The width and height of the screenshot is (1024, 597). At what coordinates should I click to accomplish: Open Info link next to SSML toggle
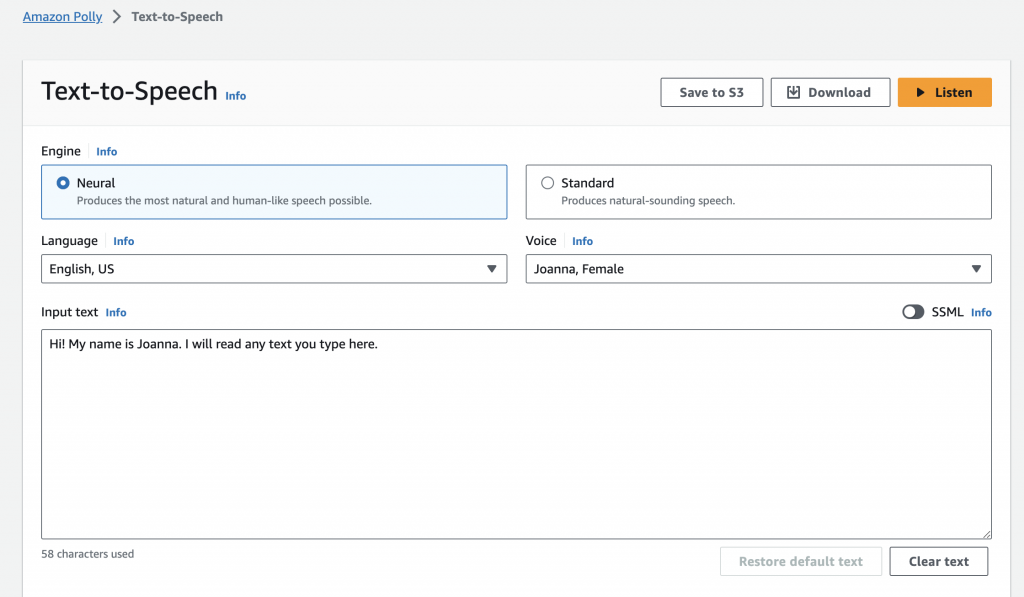[981, 313]
